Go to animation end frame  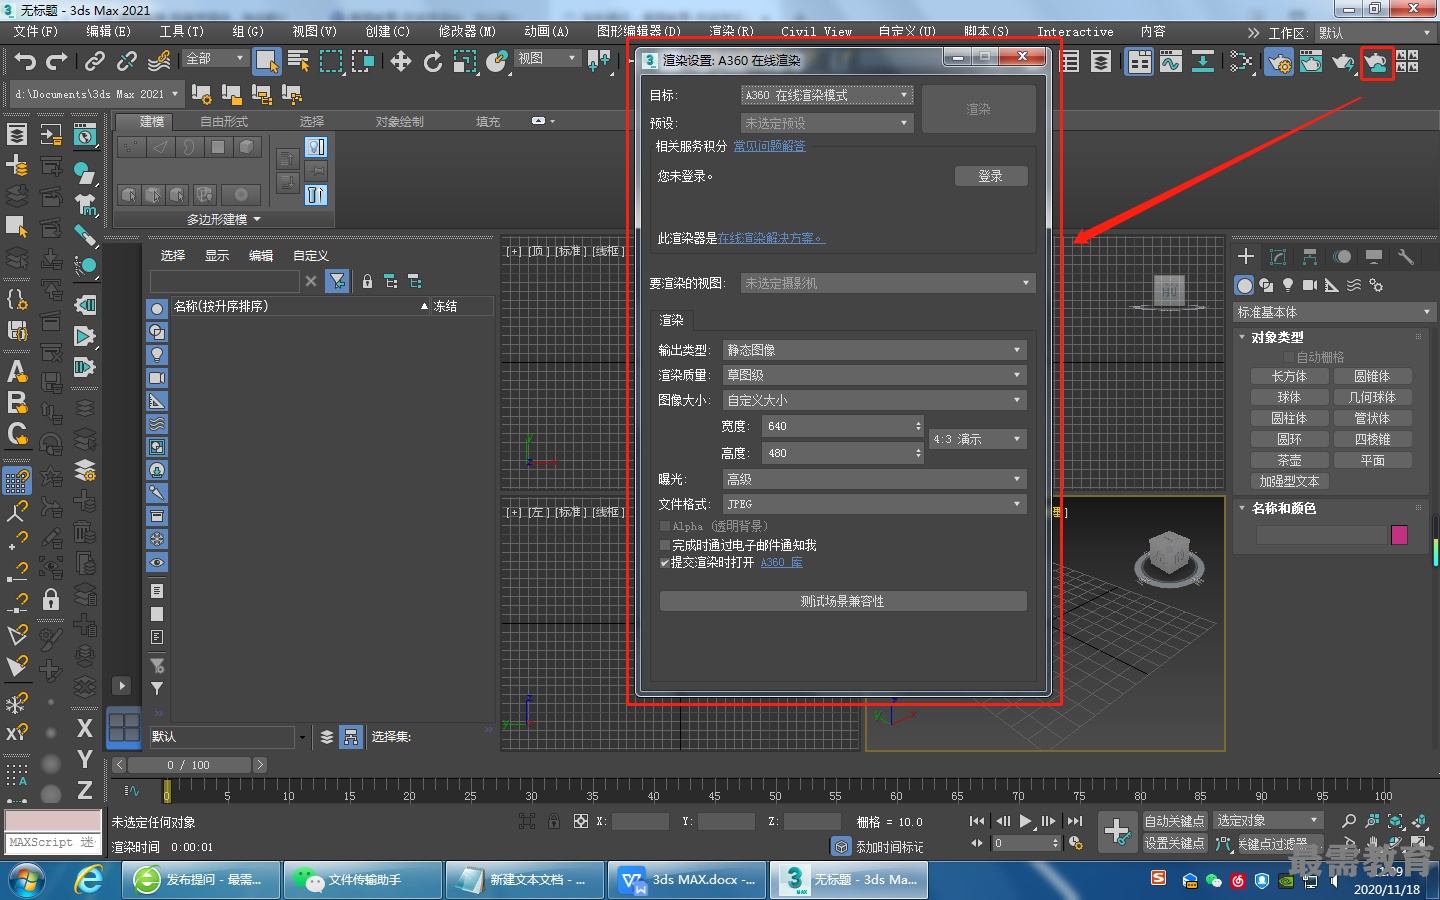point(1075,821)
